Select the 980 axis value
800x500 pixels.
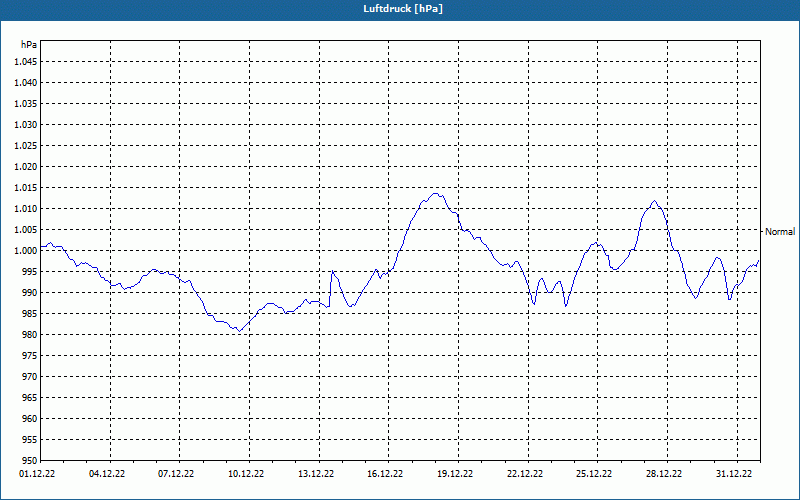tap(30, 335)
